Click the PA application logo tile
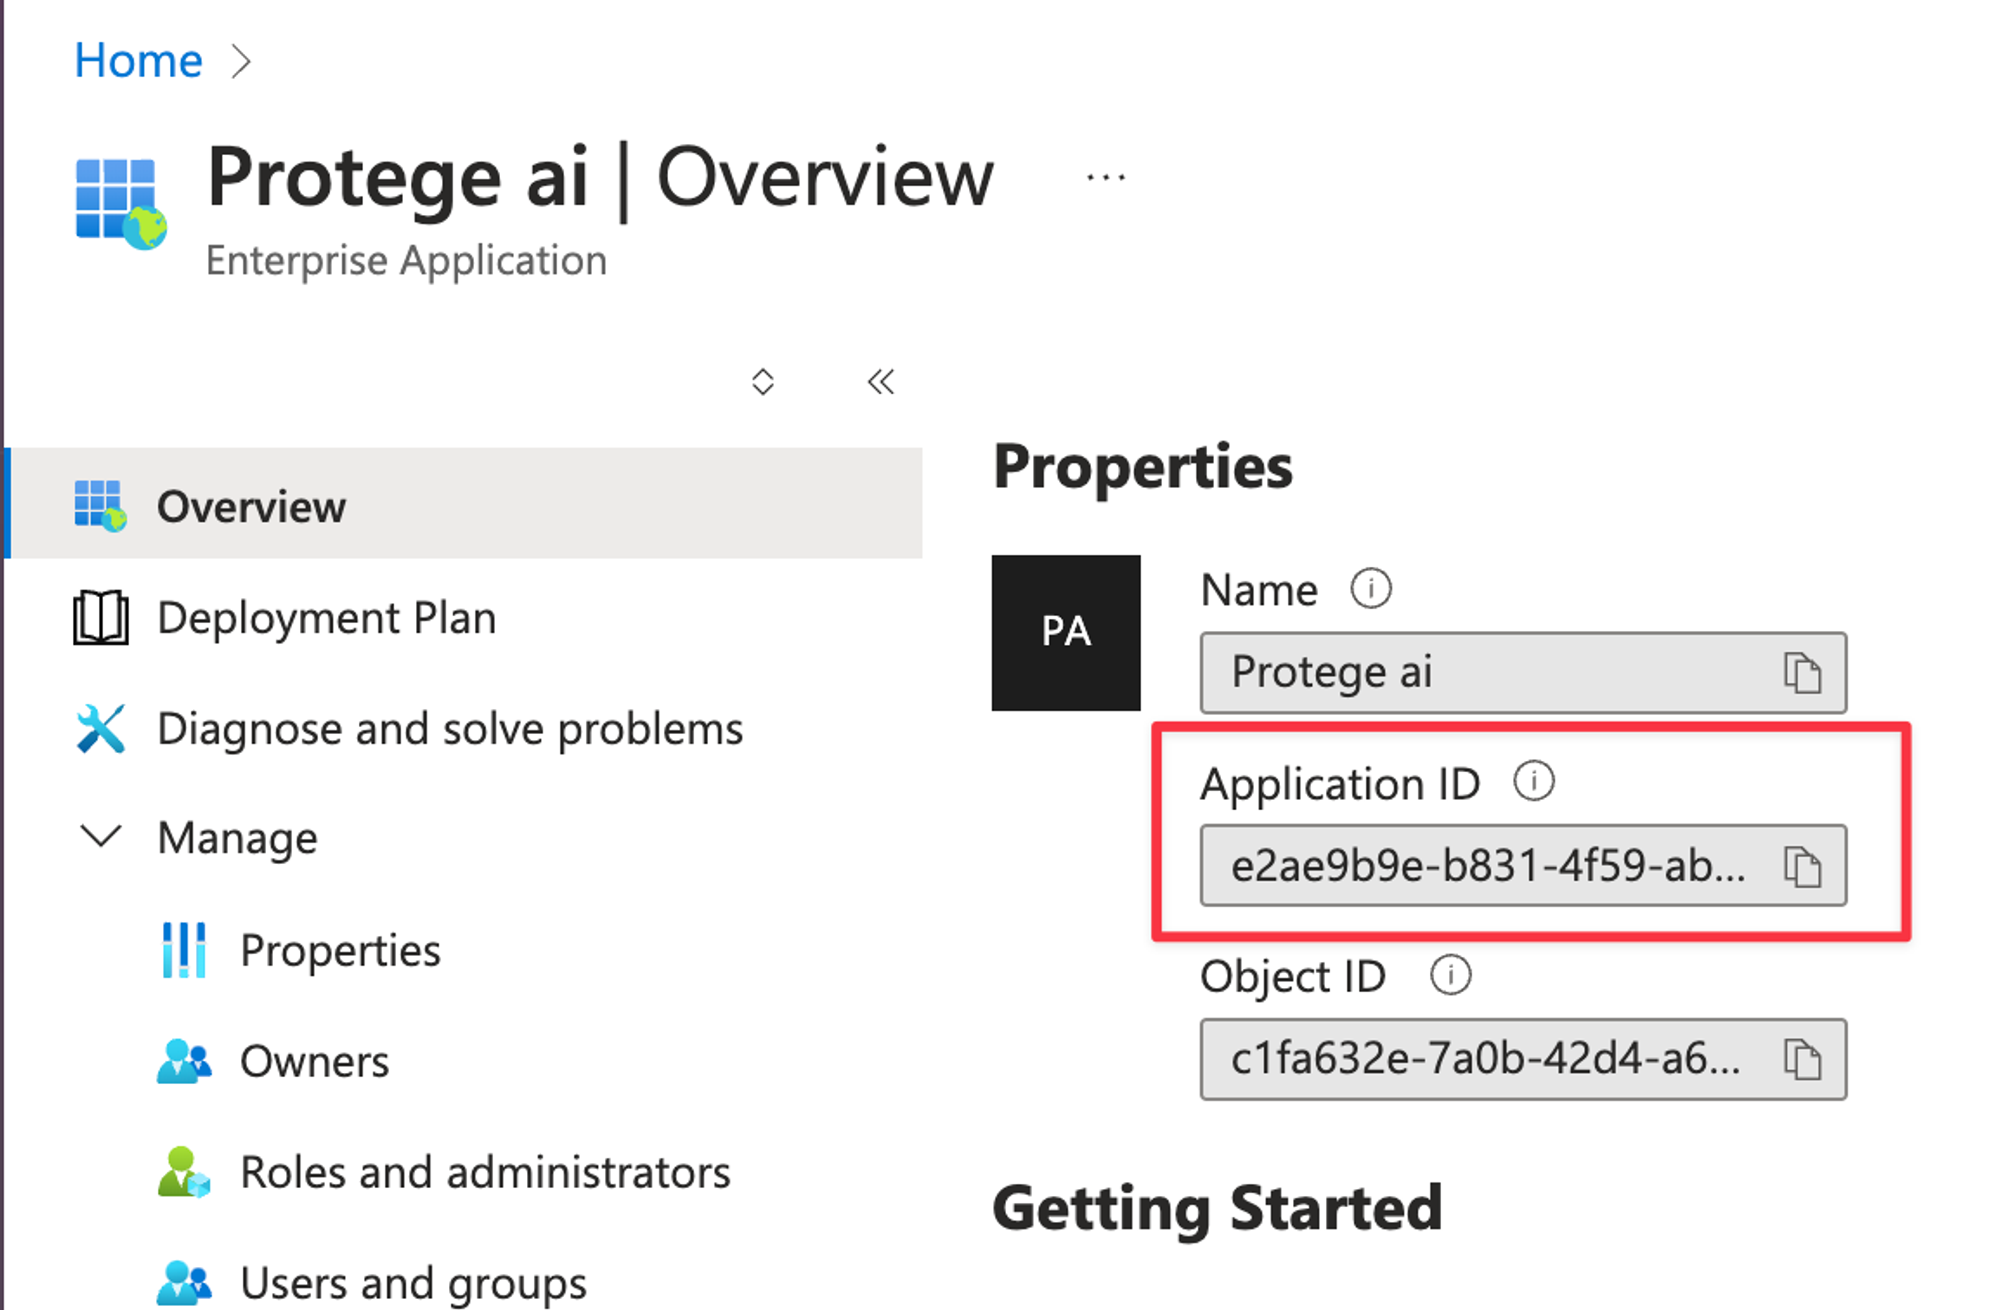2000x1310 pixels. (x=1065, y=632)
